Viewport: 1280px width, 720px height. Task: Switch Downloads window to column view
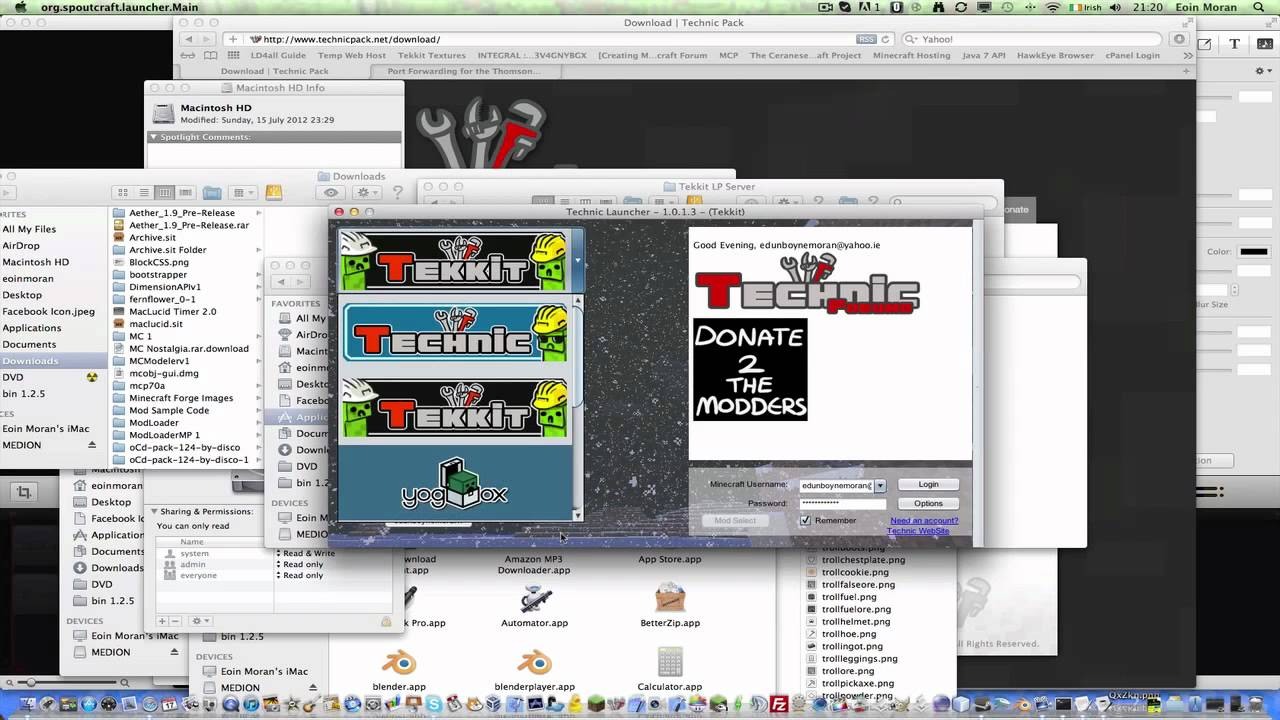165,192
